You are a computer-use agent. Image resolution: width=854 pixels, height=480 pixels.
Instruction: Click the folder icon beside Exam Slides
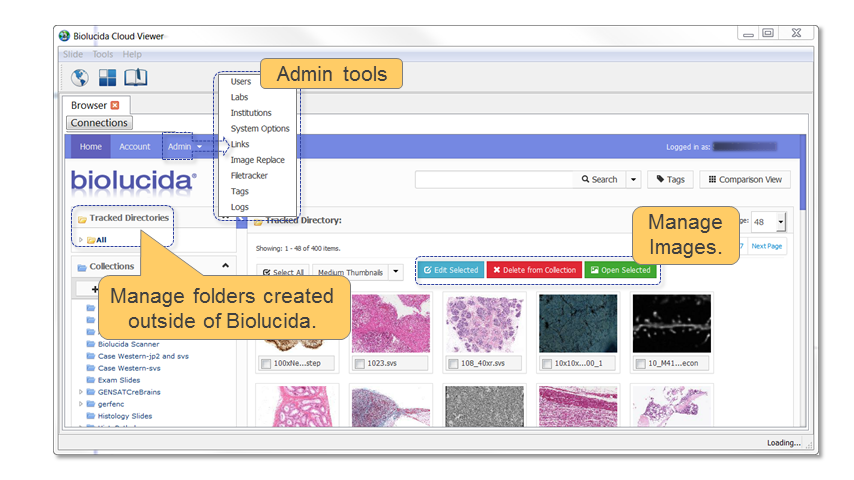pos(90,380)
